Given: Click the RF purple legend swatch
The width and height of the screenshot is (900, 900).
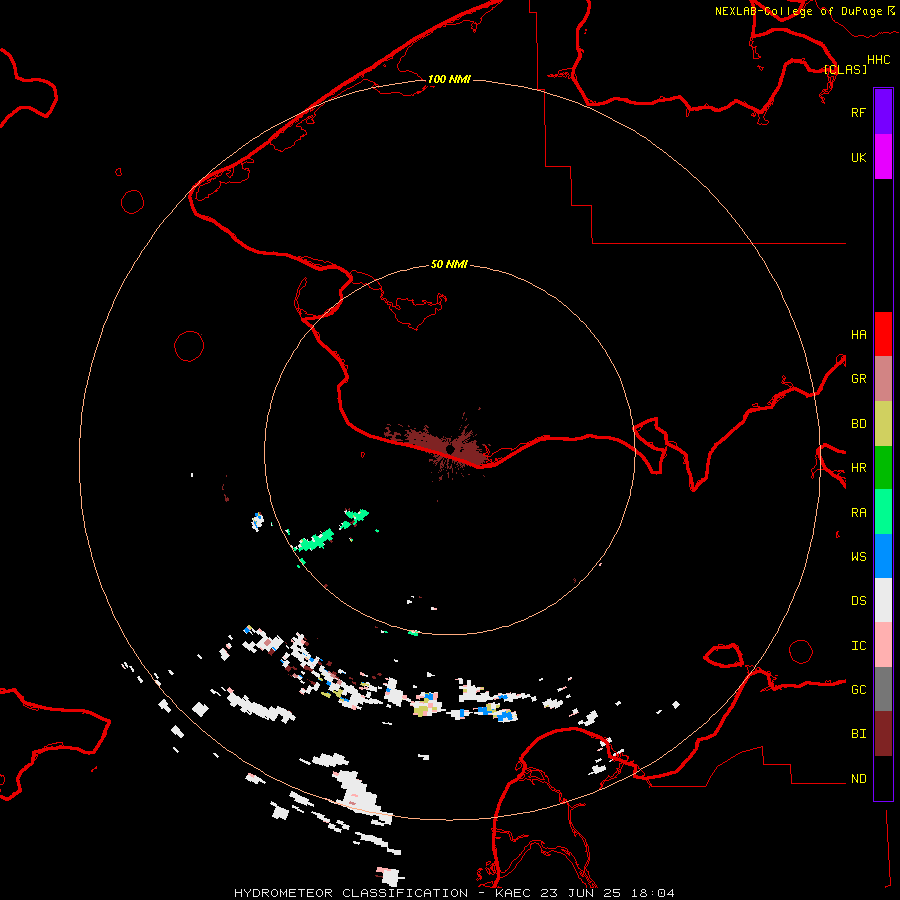Looking at the screenshot, I should (x=883, y=112).
